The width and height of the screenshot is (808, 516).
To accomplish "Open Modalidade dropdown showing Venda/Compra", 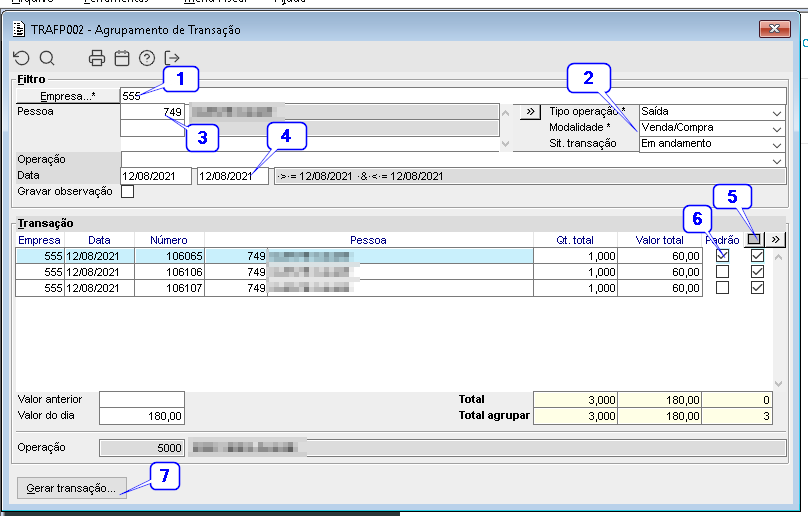I will coord(777,129).
